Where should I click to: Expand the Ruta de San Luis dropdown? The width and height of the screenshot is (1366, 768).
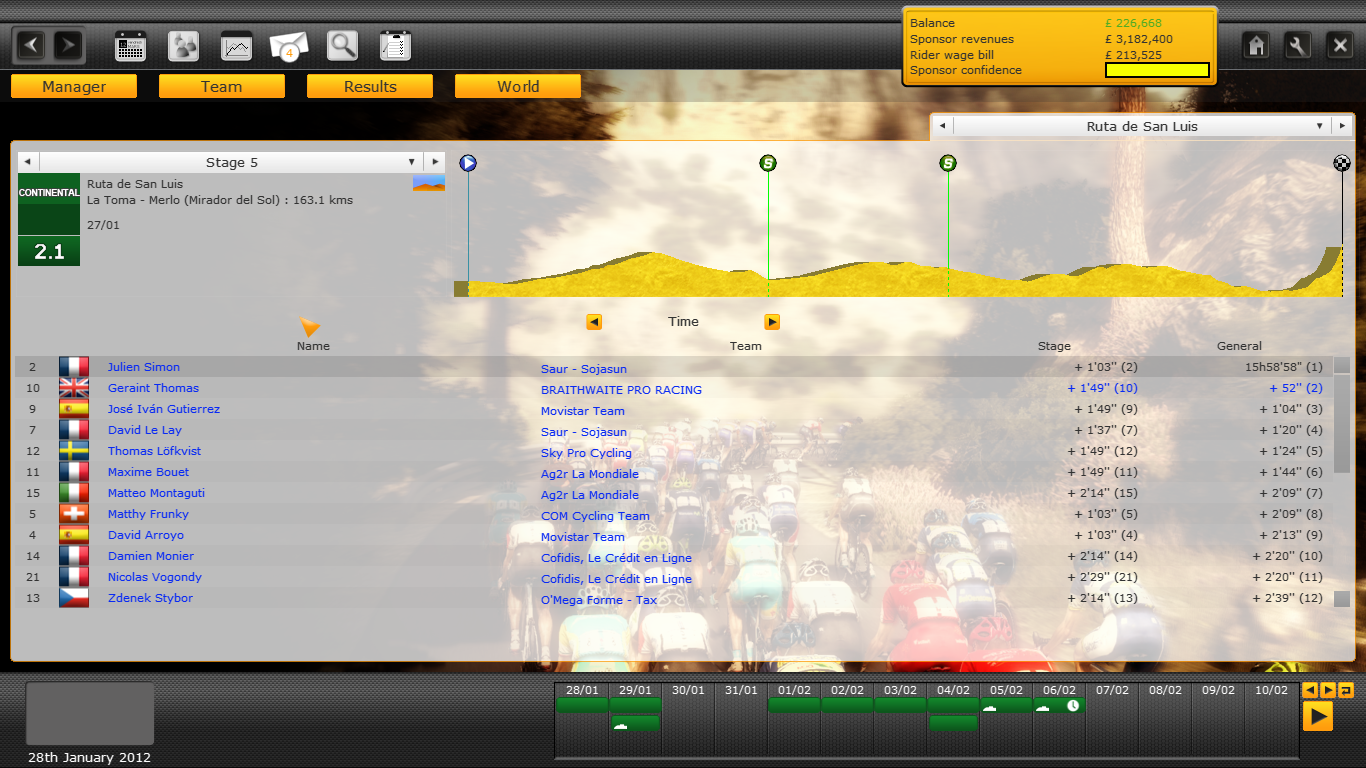click(x=1320, y=126)
